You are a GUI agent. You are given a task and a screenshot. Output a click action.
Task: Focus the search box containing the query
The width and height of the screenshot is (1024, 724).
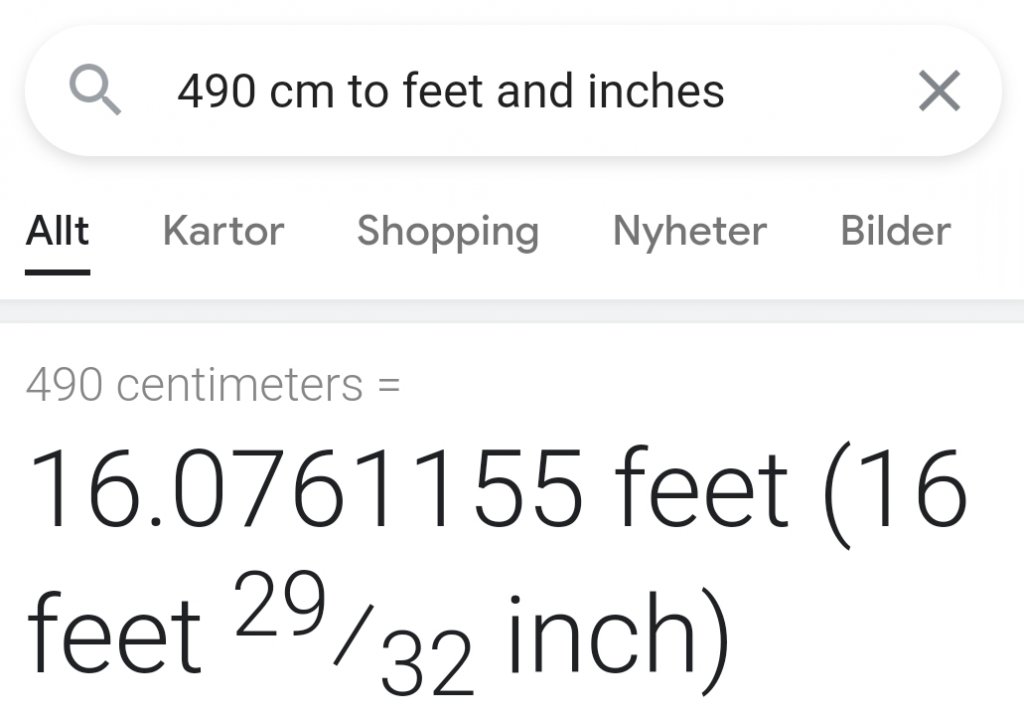click(513, 91)
